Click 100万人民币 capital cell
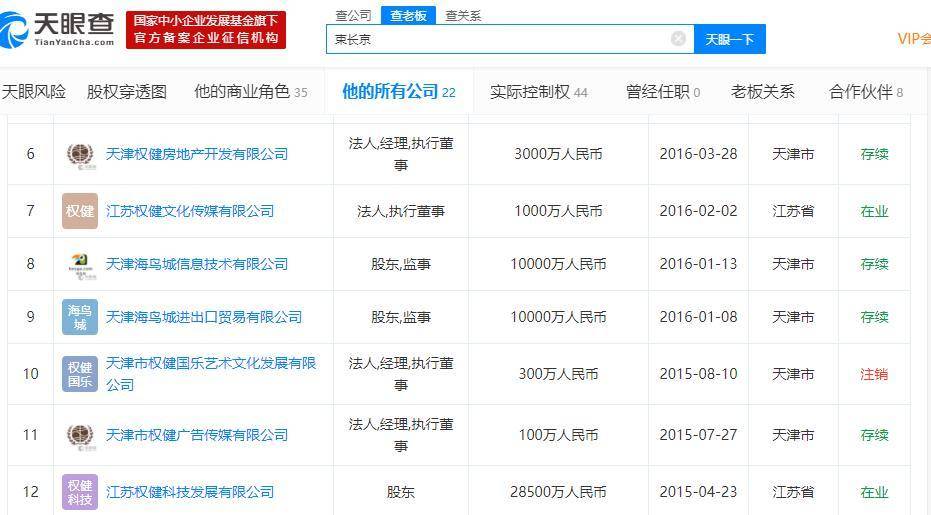 coord(558,435)
